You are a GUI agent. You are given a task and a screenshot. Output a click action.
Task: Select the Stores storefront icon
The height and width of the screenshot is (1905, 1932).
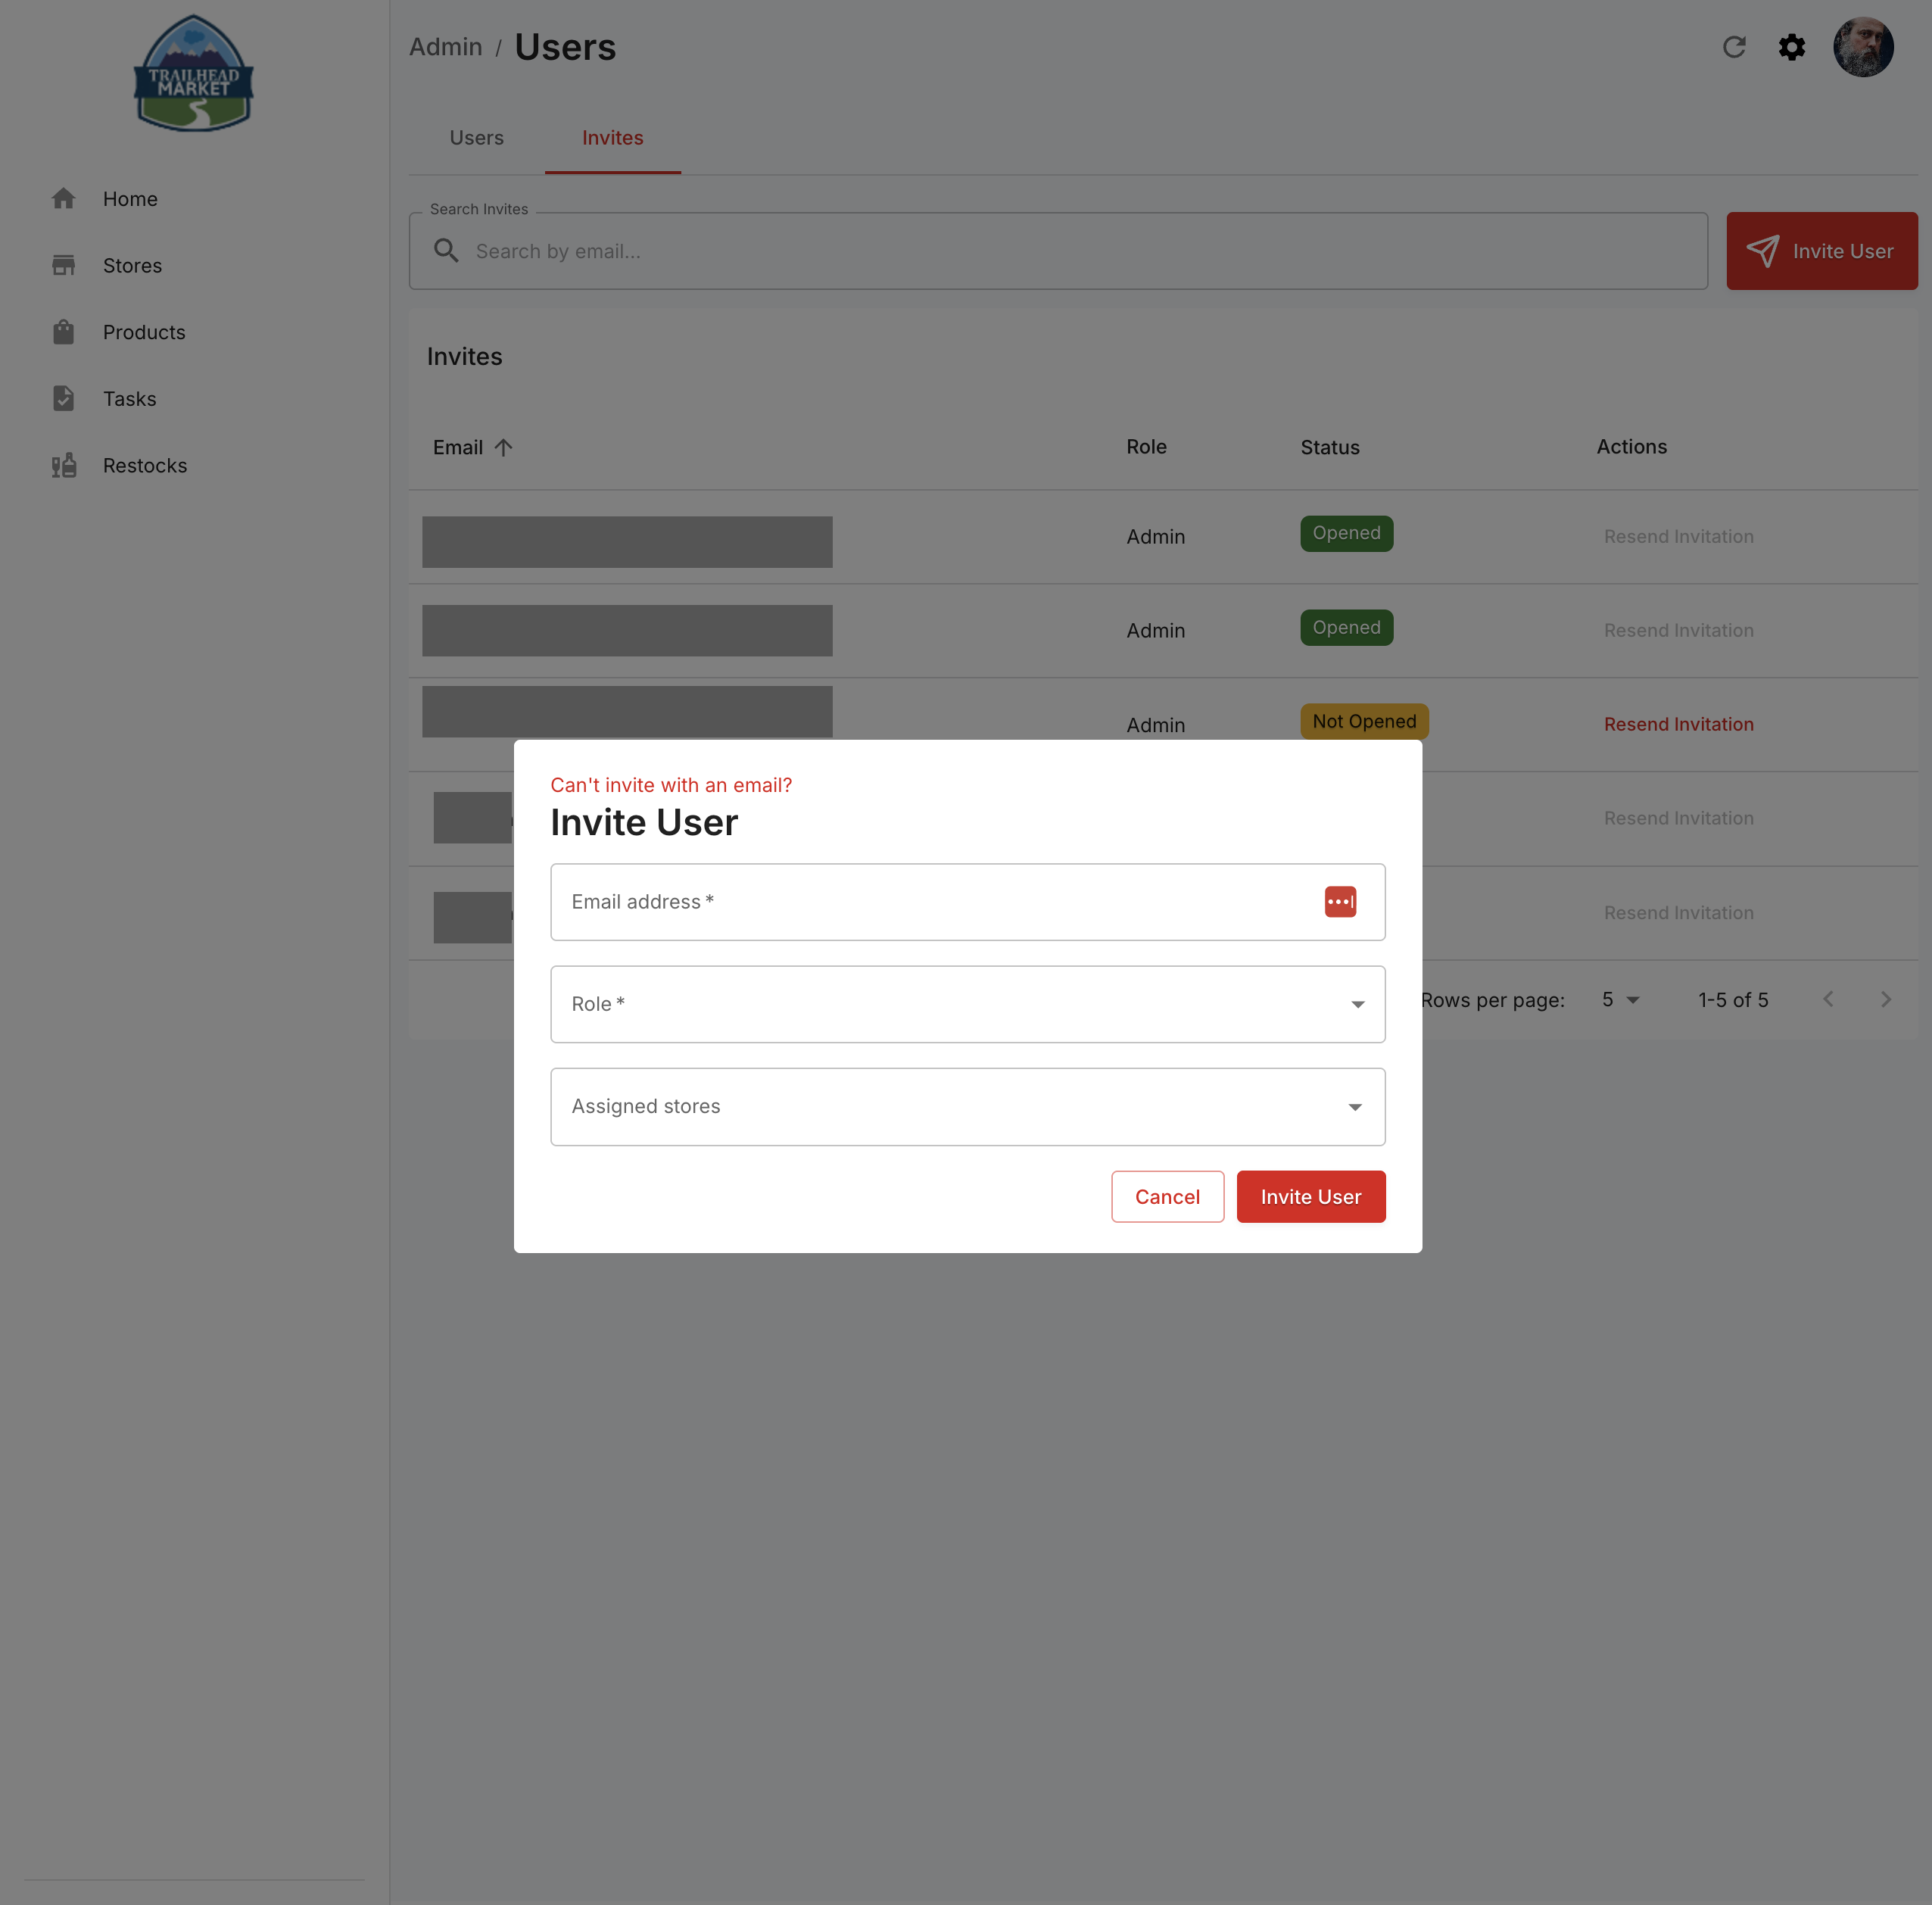[x=64, y=265]
